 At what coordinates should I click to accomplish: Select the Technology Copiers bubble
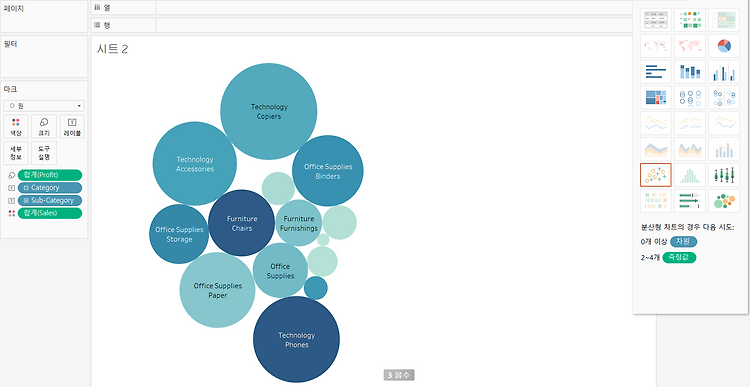268,111
